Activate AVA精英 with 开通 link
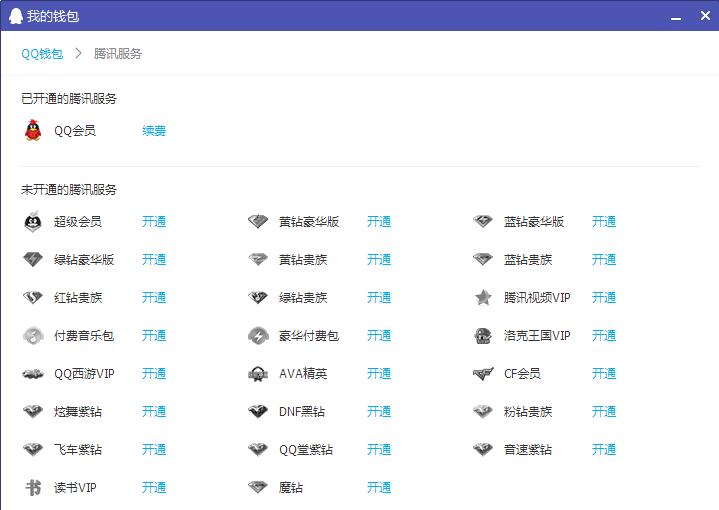 379,374
